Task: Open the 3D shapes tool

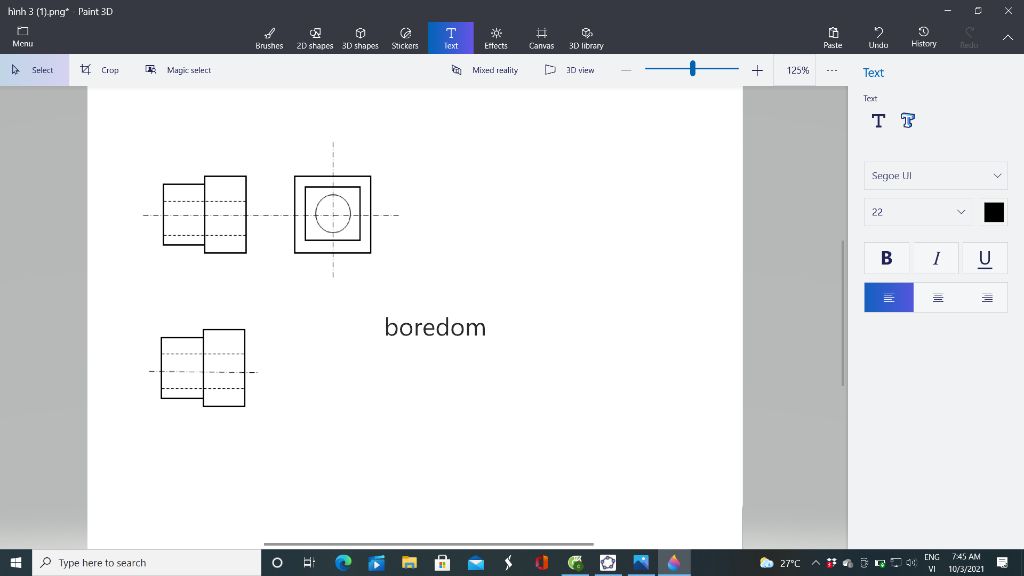Action: tap(360, 38)
